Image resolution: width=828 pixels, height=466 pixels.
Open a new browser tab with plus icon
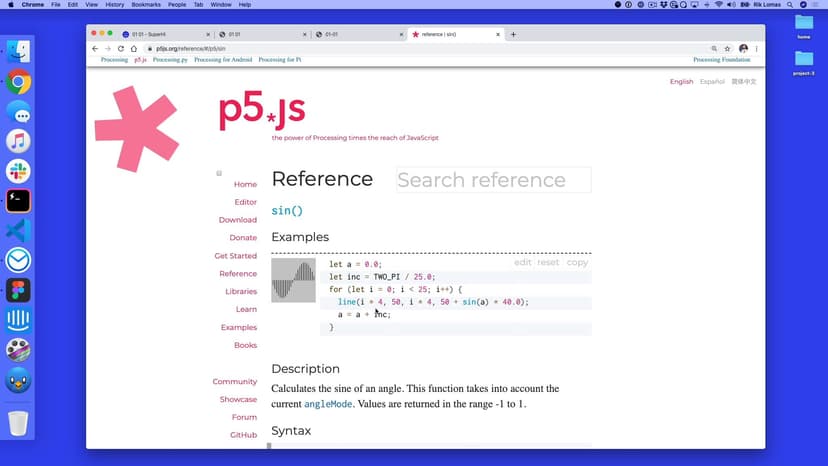(x=513, y=34)
